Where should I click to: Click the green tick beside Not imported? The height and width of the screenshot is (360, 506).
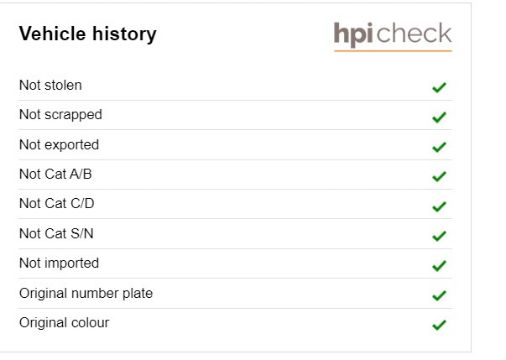(x=439, y=266)
